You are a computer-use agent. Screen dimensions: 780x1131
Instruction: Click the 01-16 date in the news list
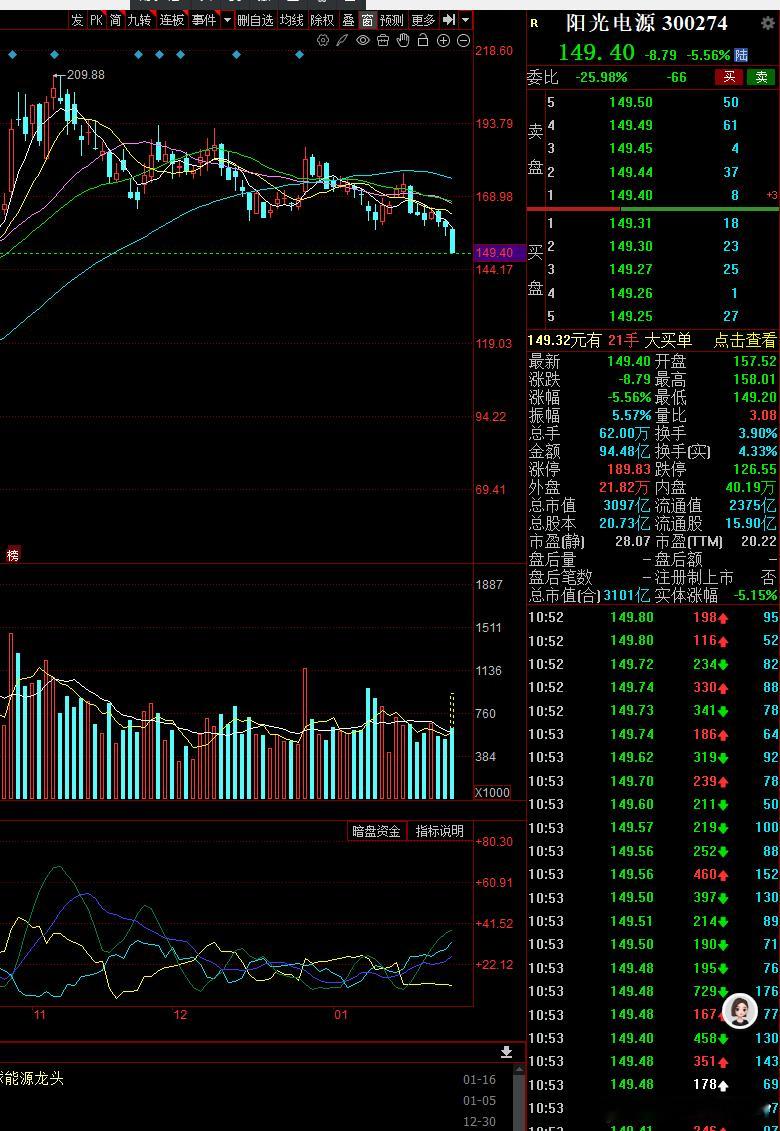479,1080
